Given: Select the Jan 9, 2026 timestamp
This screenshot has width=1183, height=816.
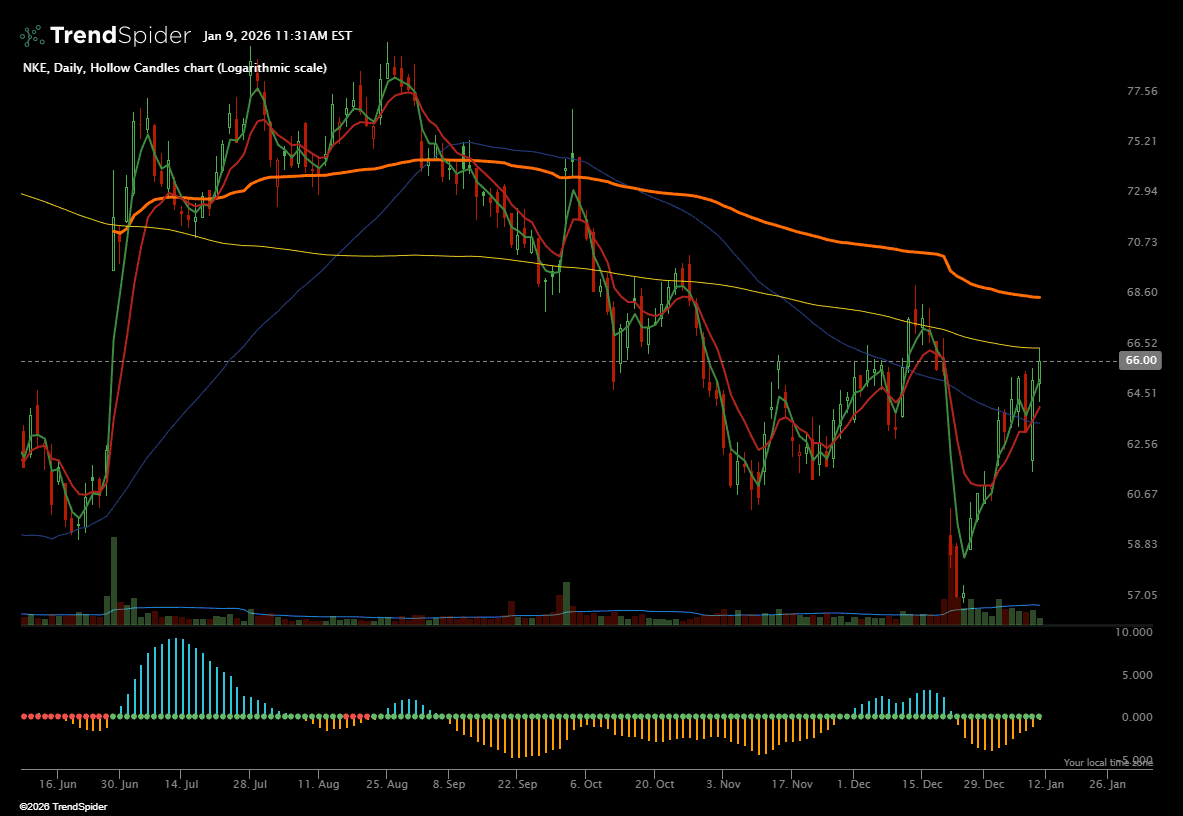Looking at the screenshot, I should [277, 36].
